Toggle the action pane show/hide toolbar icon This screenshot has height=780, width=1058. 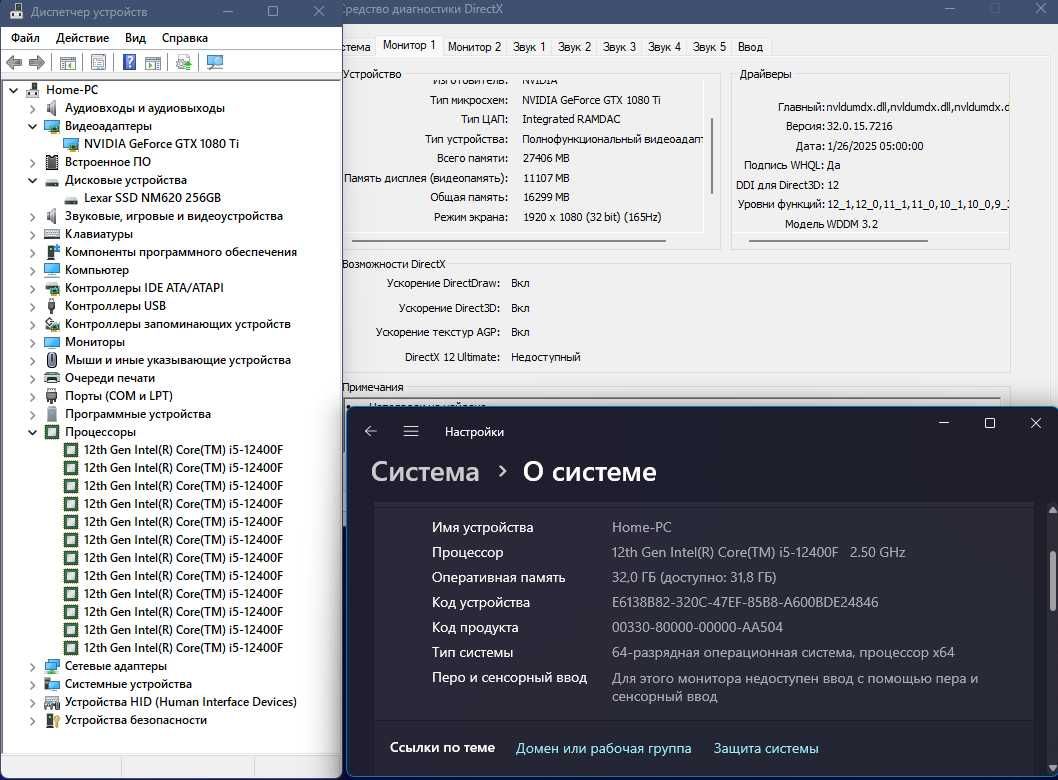tap(153, 63)
